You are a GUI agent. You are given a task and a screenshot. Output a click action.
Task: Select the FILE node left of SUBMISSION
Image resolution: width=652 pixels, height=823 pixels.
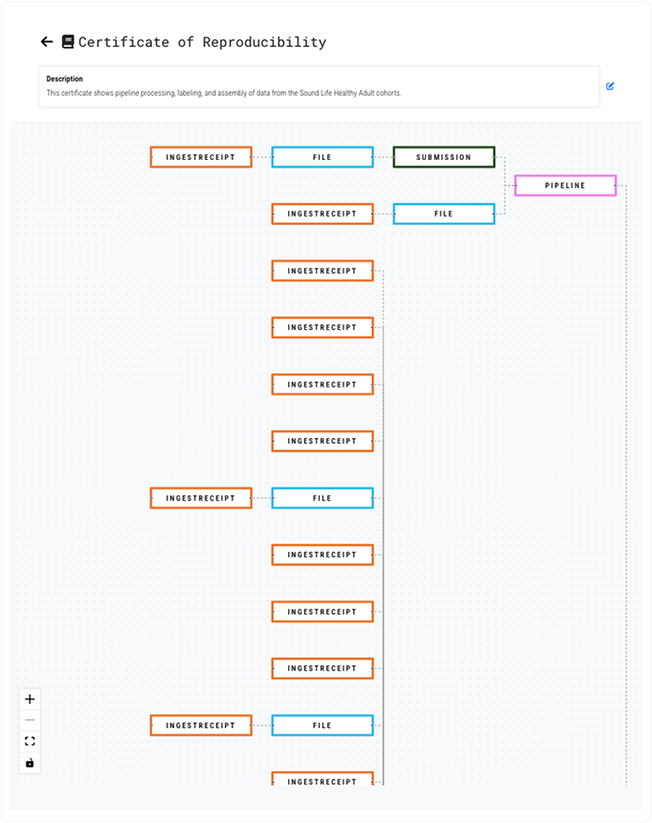[x=322, y=157]
